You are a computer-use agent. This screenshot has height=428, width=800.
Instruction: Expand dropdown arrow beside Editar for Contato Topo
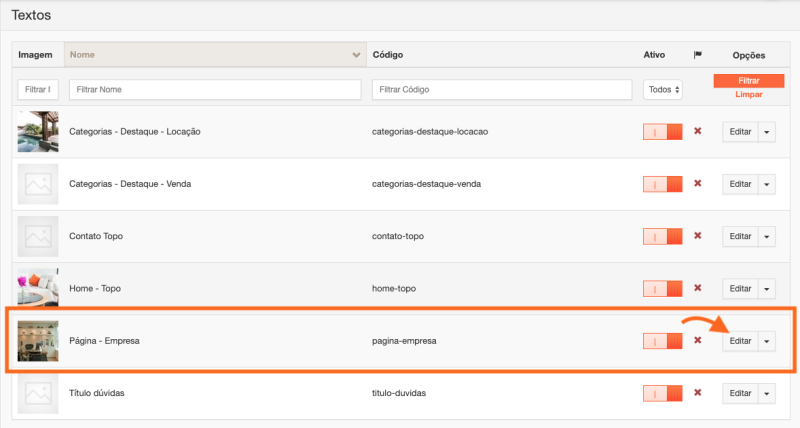(x=767, y=236)
